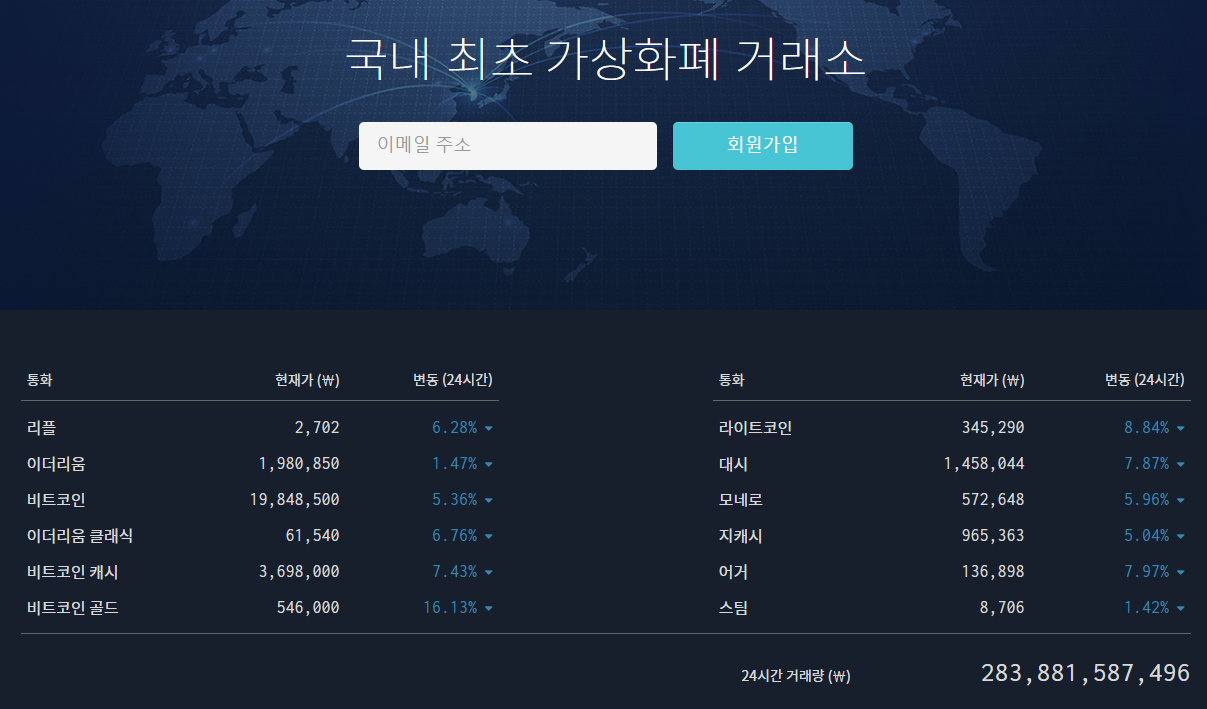
Task: Click the price 572,648
Action: tap(993, 500)
